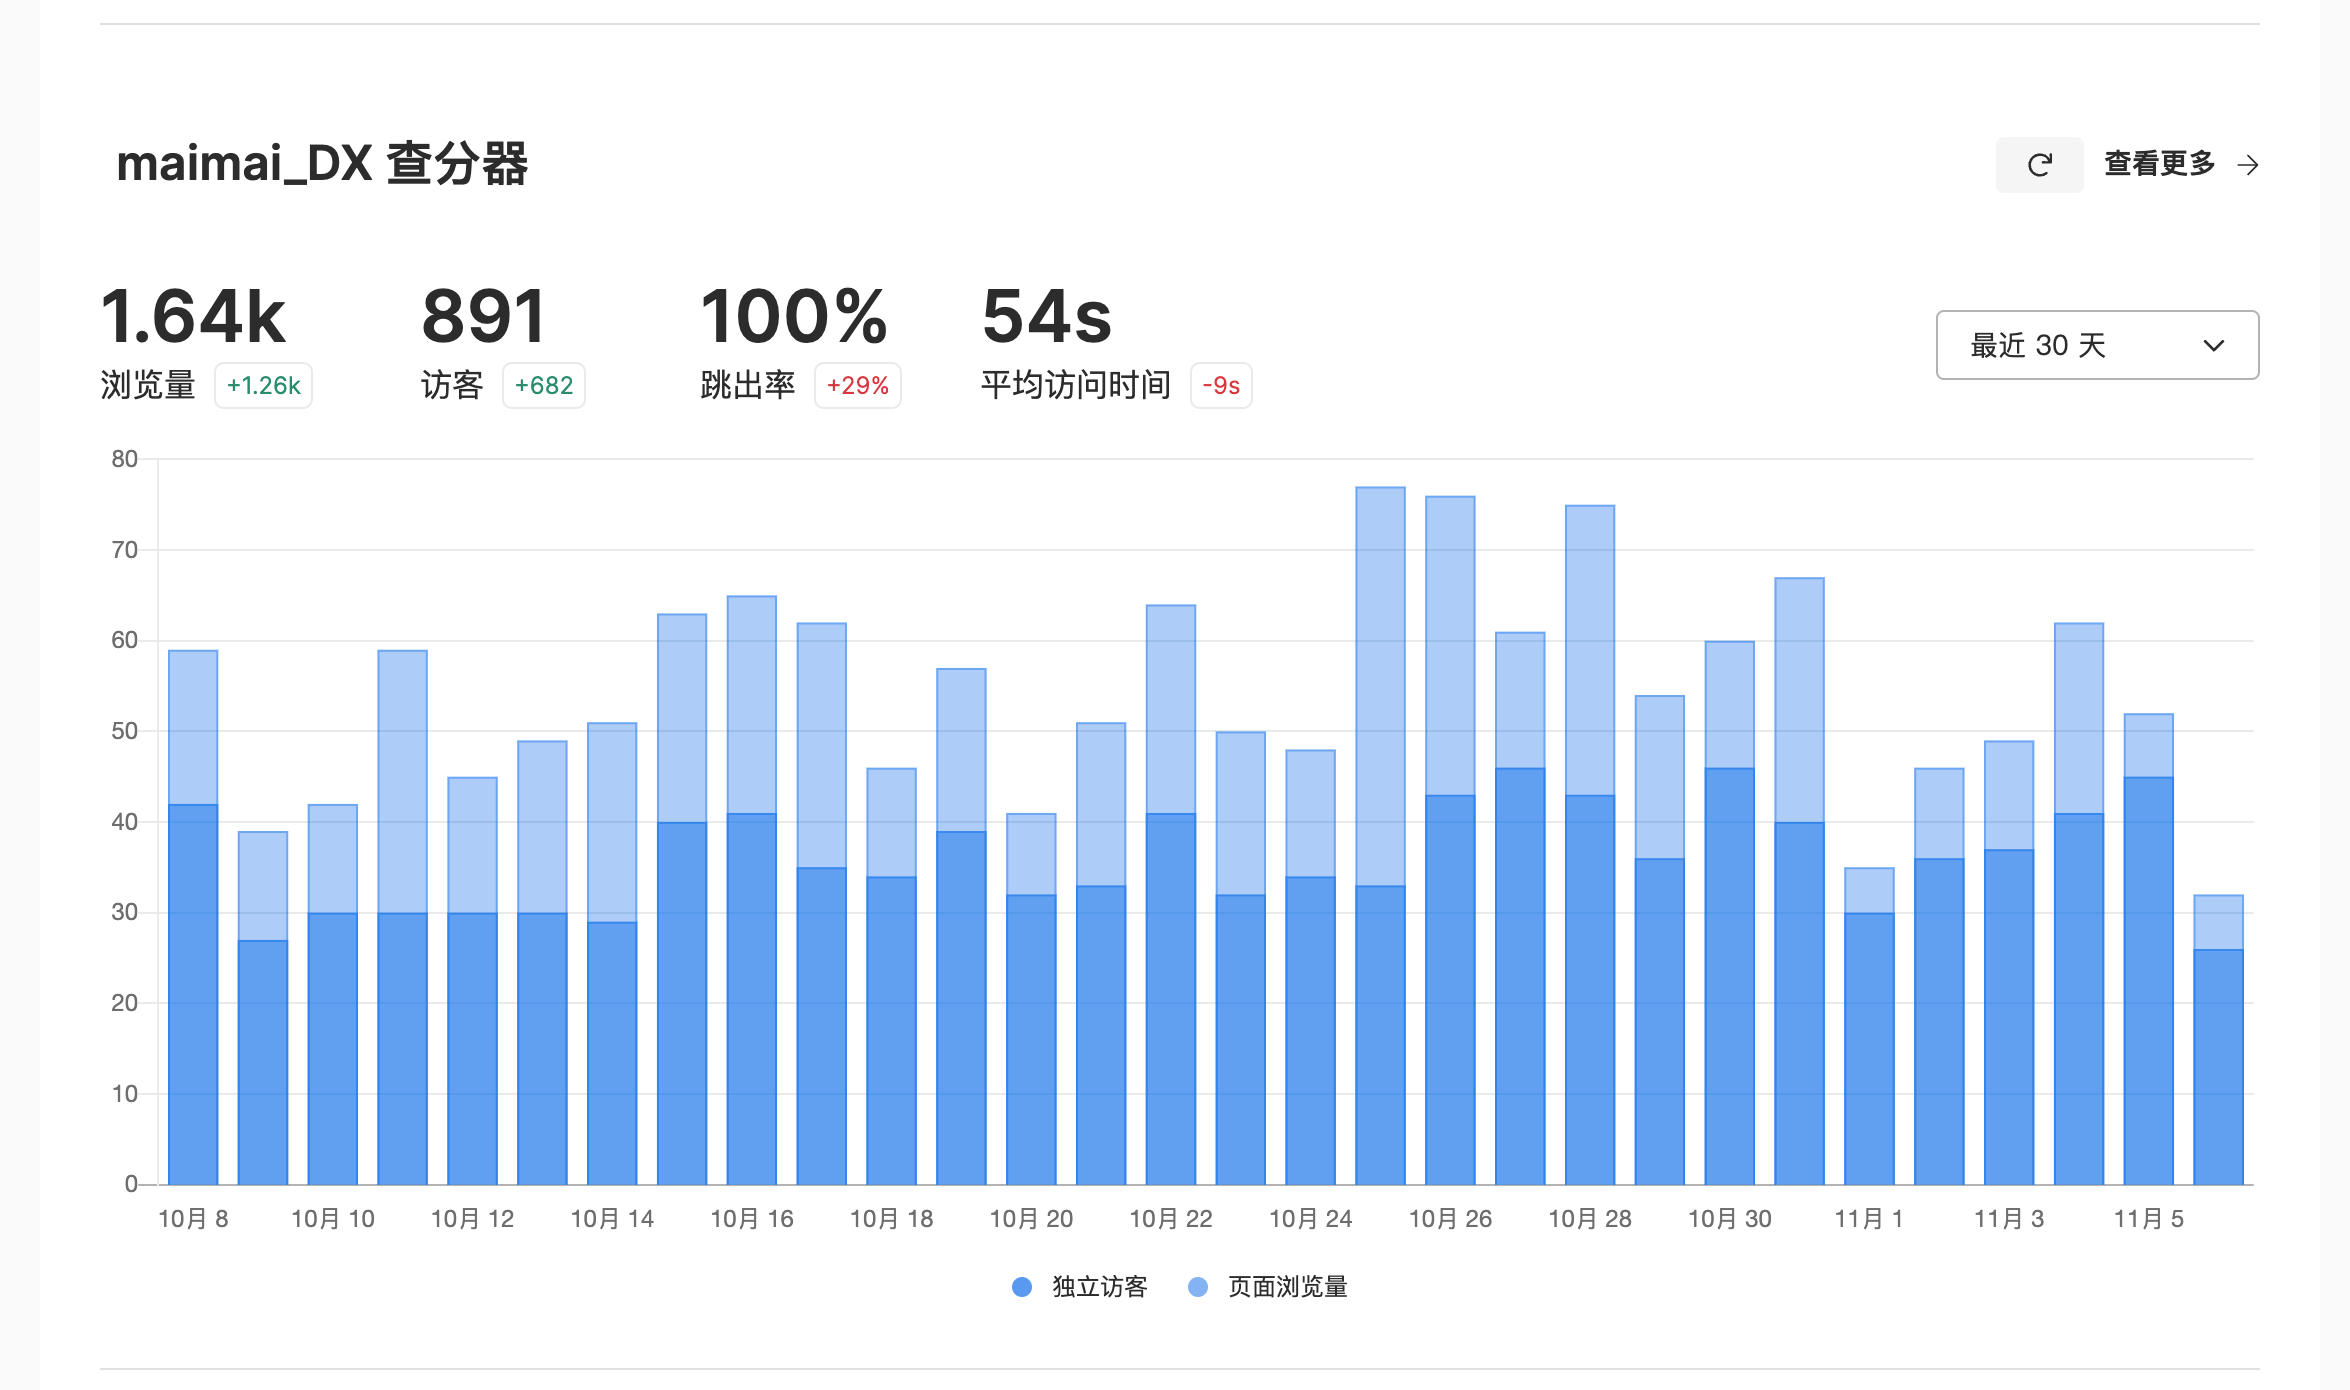Click the bar for 10月 30
The image size is (2350, 1390).
(x=1730, y=913)
